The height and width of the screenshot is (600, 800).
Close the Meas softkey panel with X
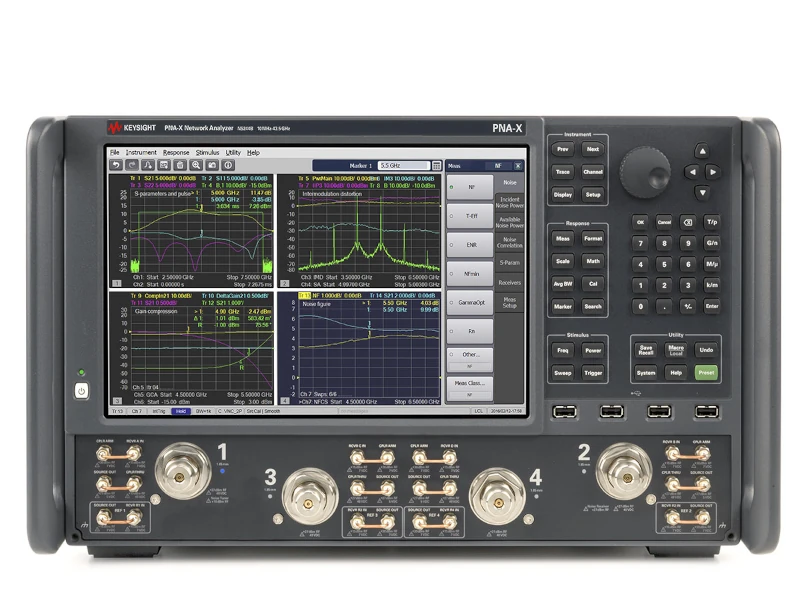[518, 166]
